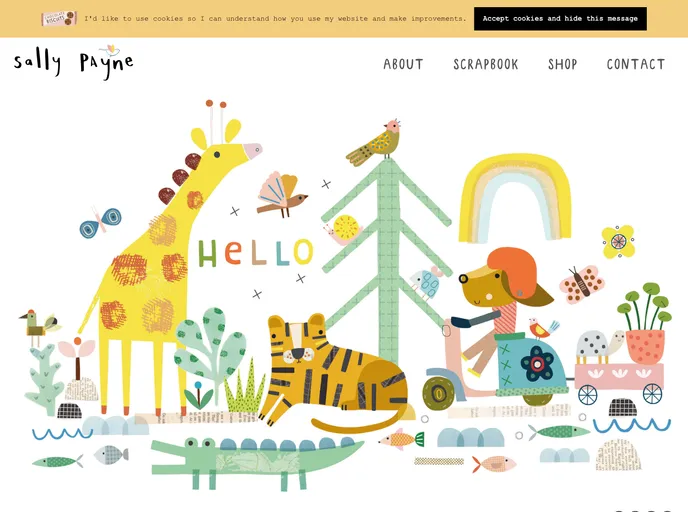Click the potted plant on pink wagon

point(644,323)
